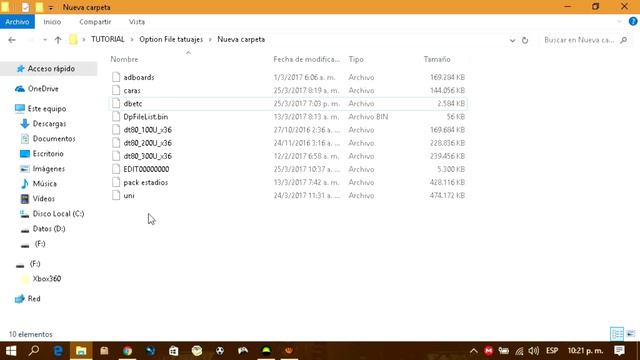Select the EDIT00000000 file
The image size is (640, 360).
coord(288,169)
